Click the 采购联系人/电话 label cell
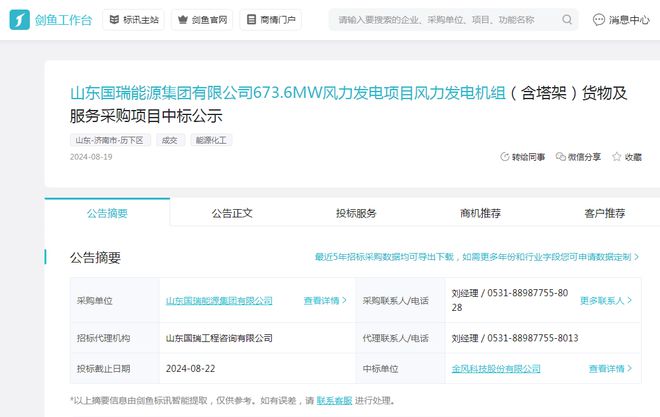660x417 pixels. (400, 300)
